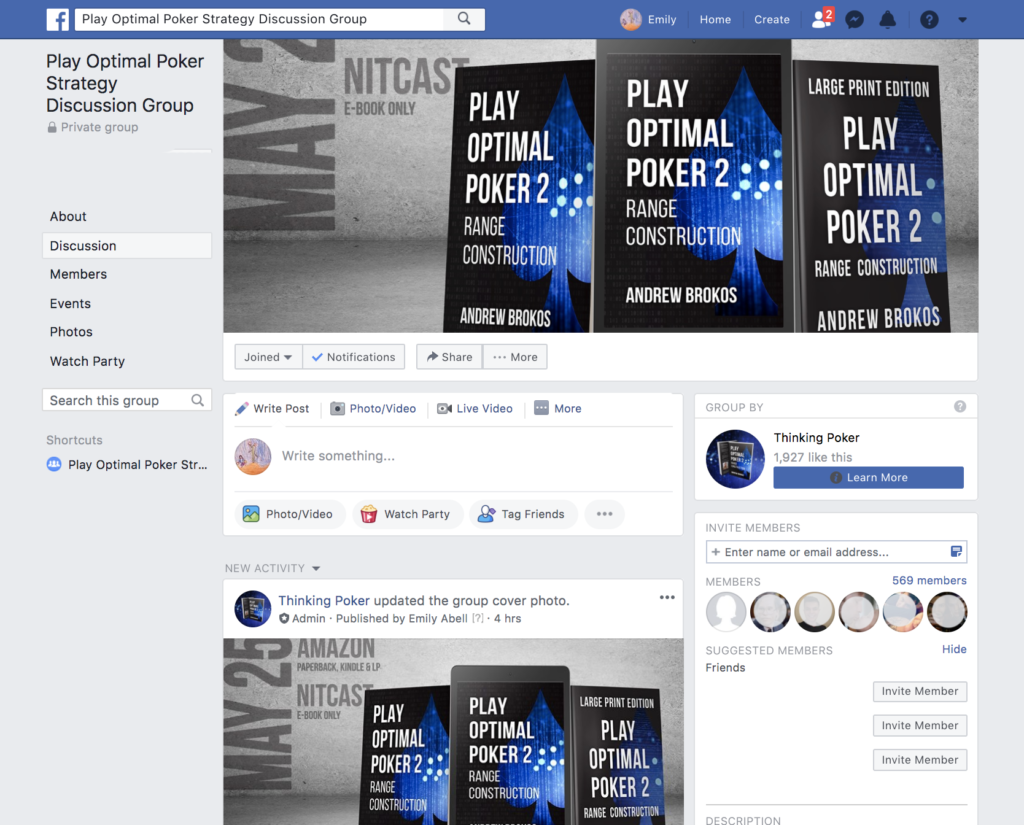Click the Watch Party popcorn icon
1024x825 pixels.
coord(369,514)
